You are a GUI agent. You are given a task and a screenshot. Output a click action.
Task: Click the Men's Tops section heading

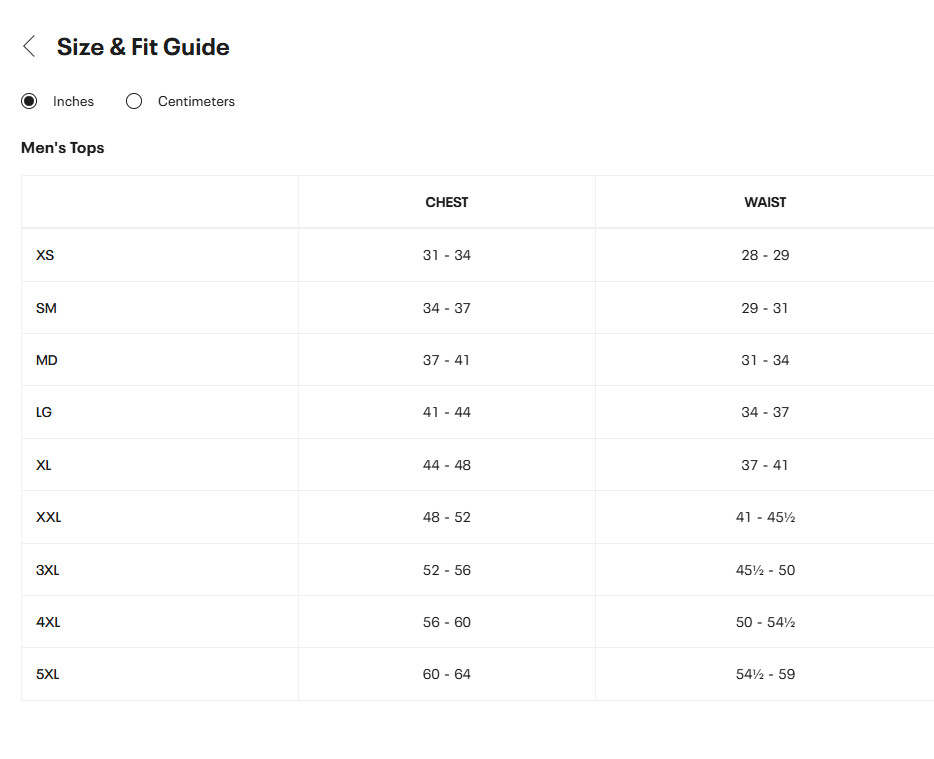[63, 148]
